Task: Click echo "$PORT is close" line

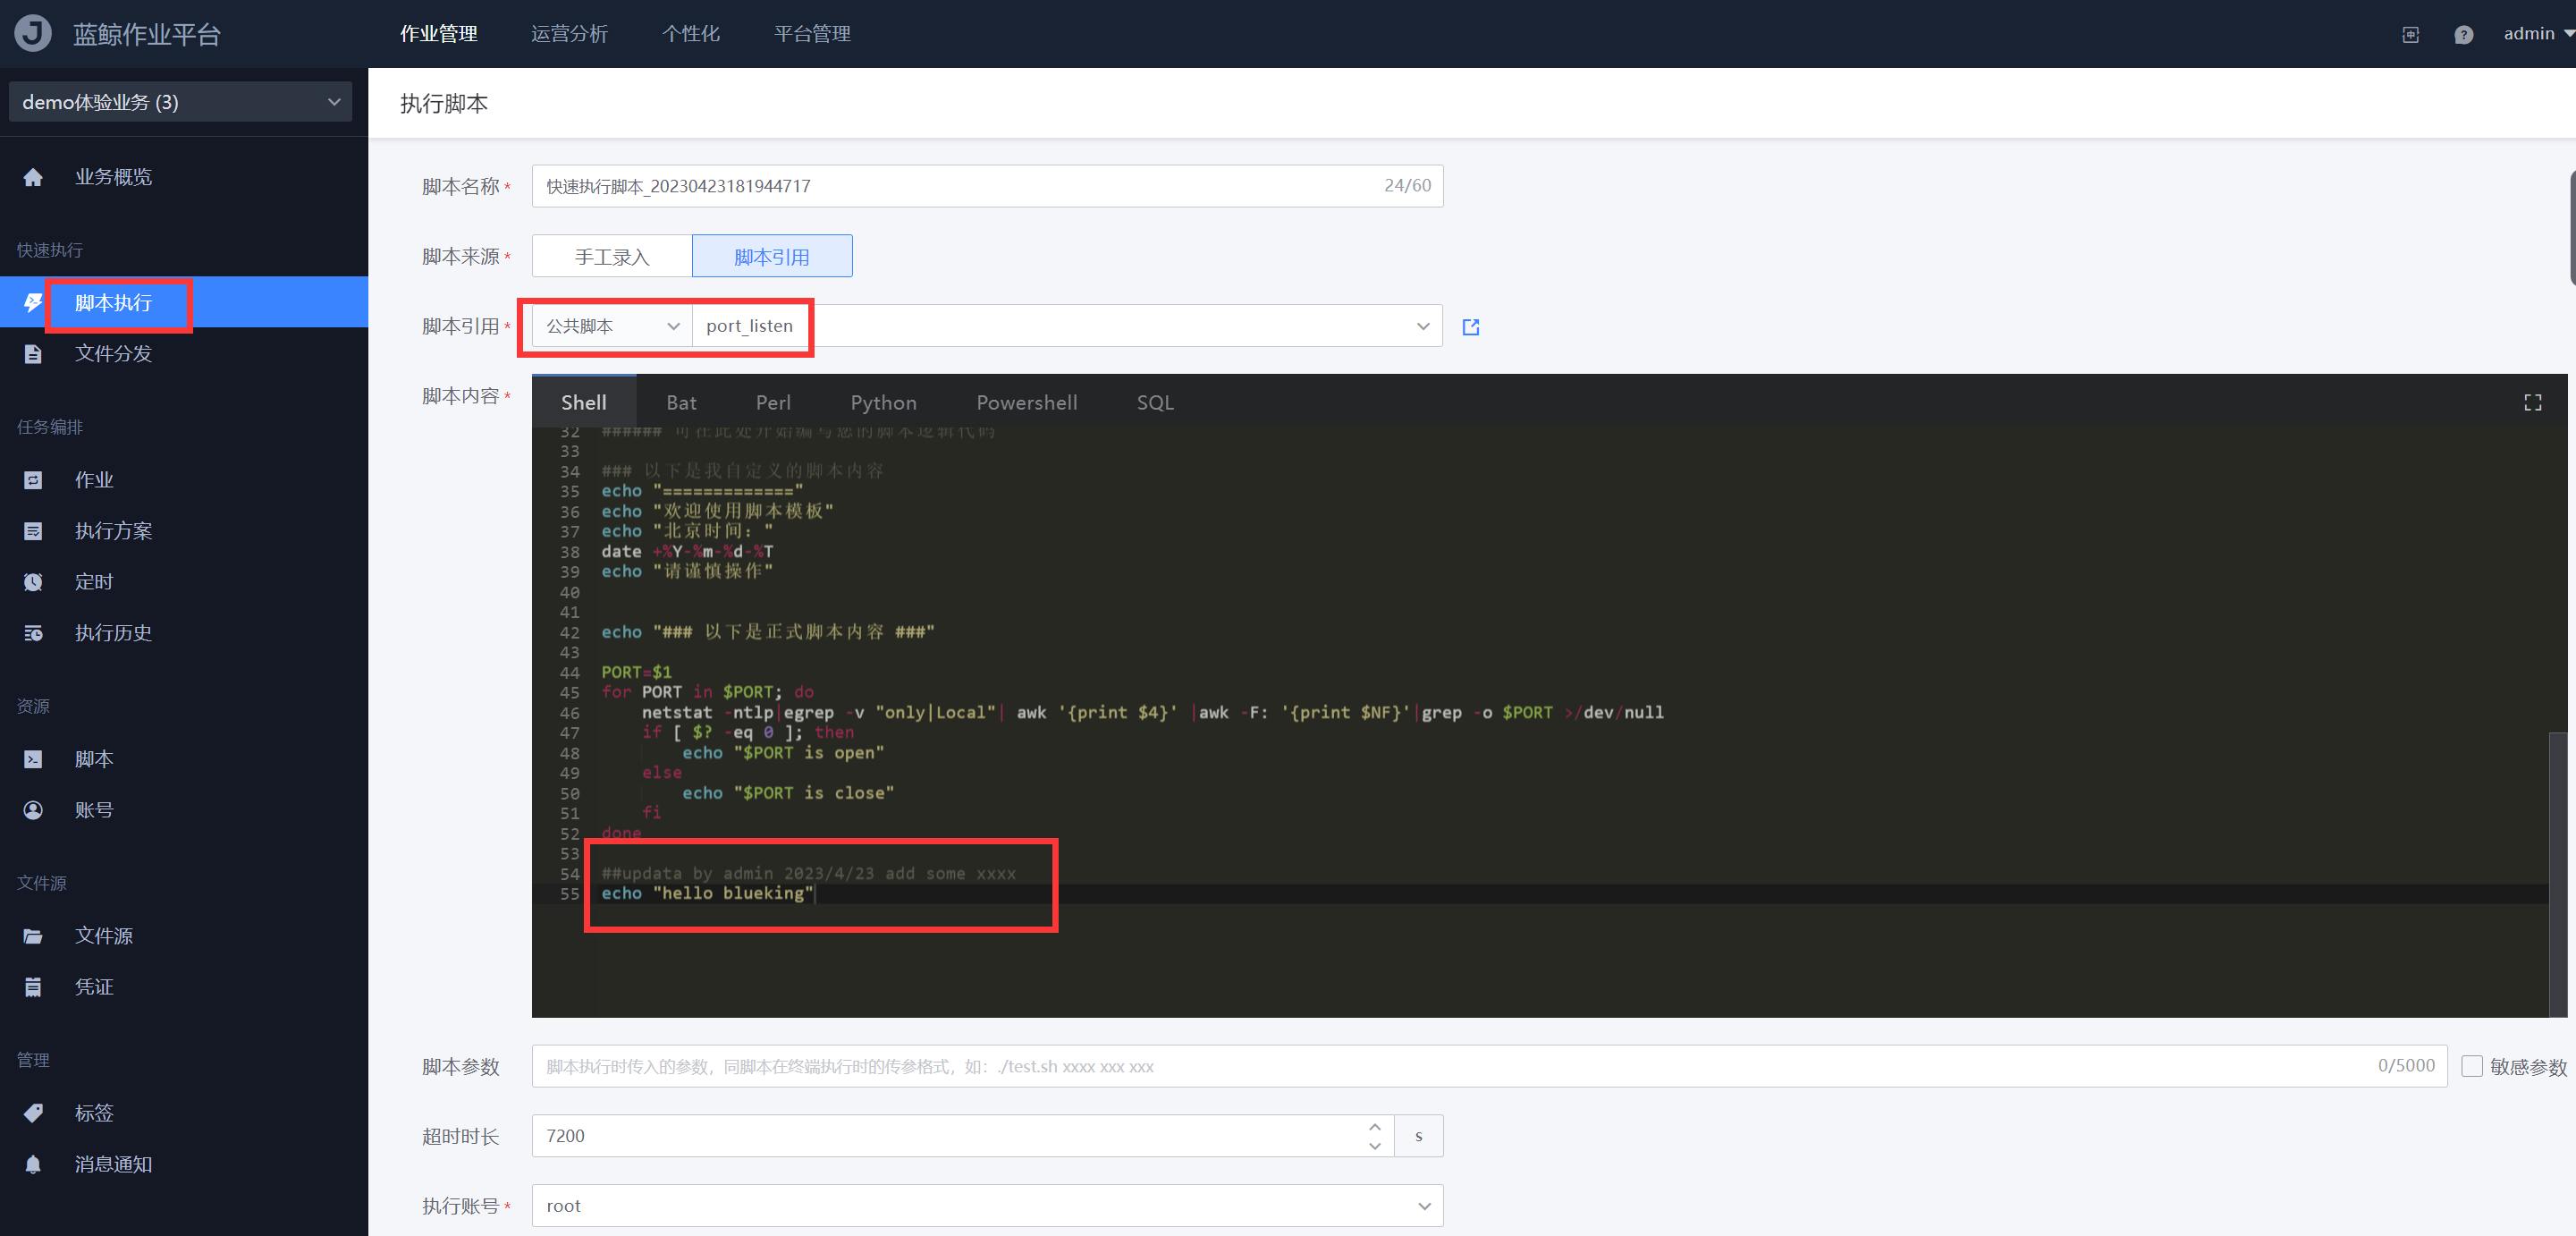Action: click(788, 793)
